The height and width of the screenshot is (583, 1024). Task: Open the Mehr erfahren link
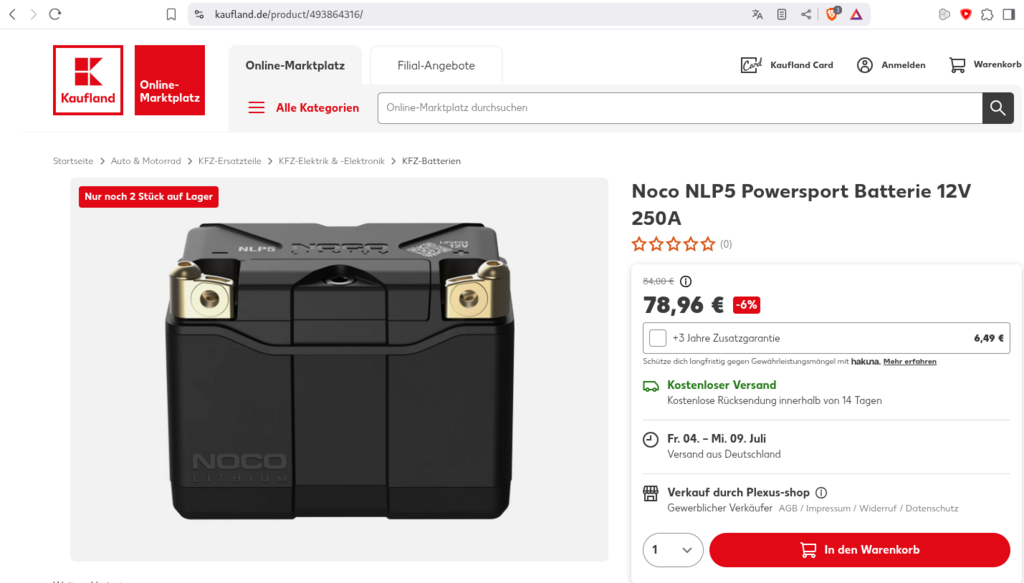pos(910,361)
